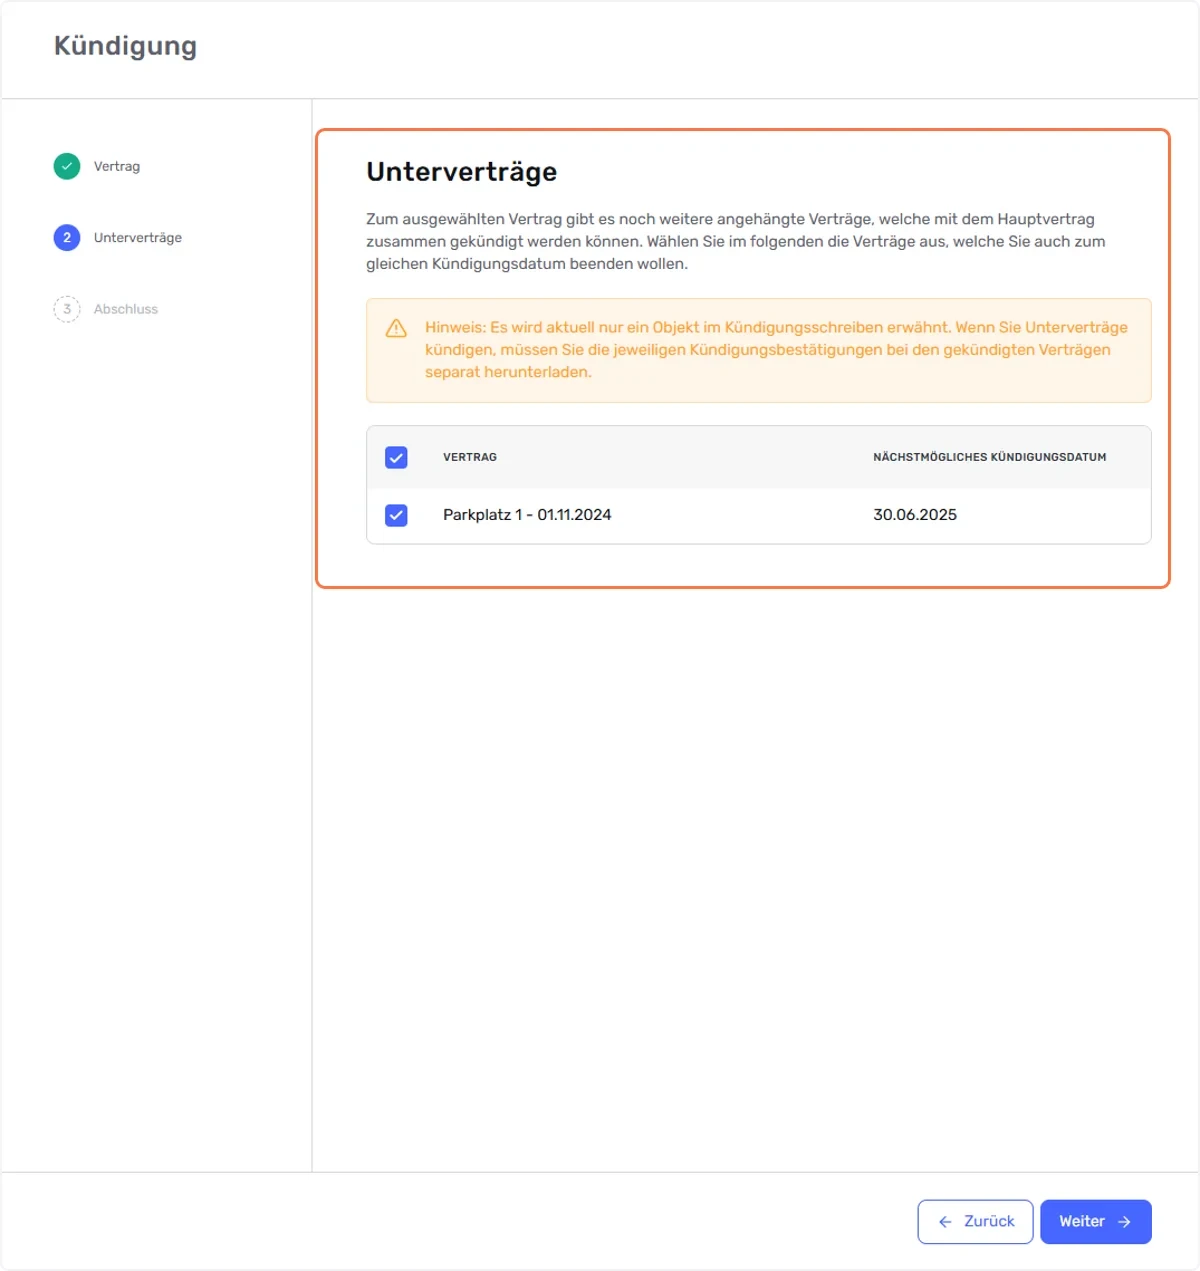Screen dimensions: 1200x1271
Task: Go to the Abschluss step label
Action: [x=126, y=309]
